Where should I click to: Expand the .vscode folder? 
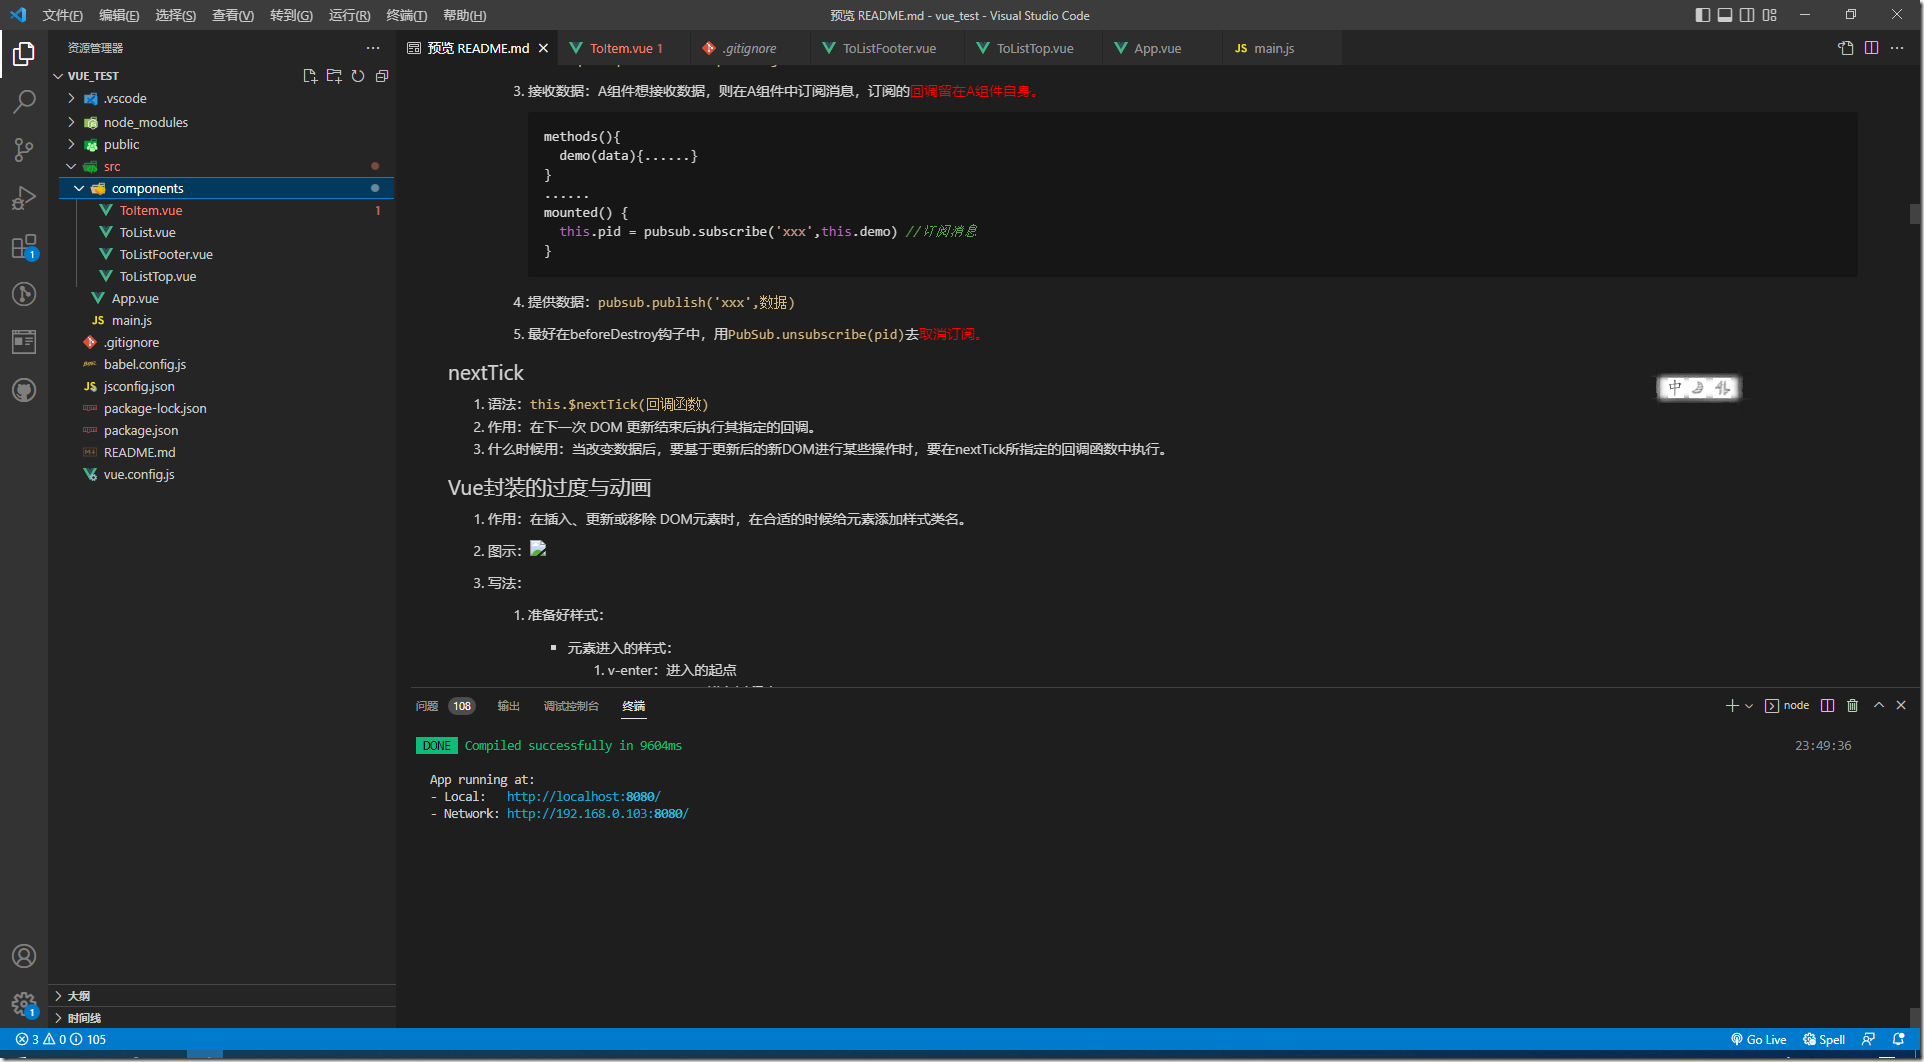point(227,98)
